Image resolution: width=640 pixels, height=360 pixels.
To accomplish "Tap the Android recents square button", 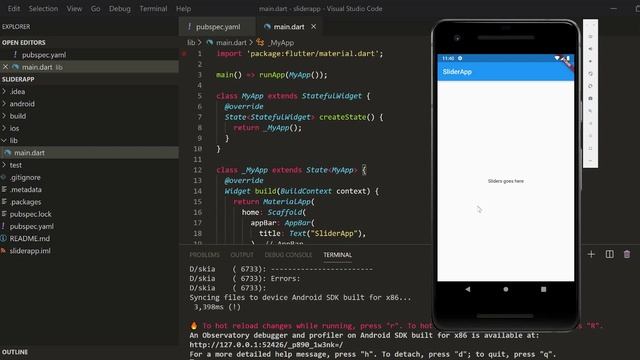I will [543, 289].
